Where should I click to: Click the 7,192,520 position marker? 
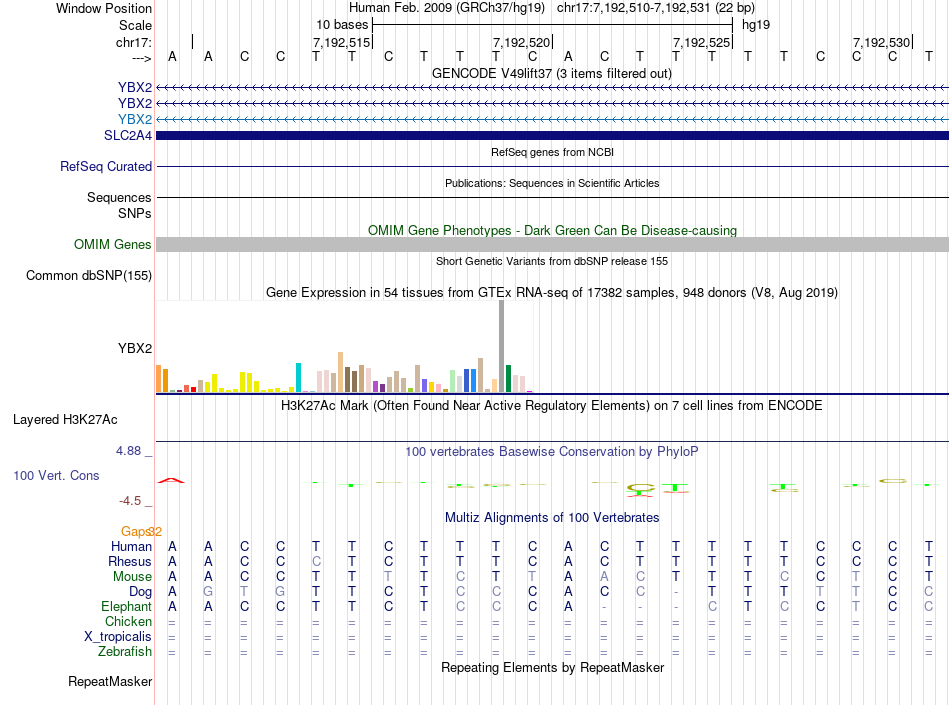(521, 42)
